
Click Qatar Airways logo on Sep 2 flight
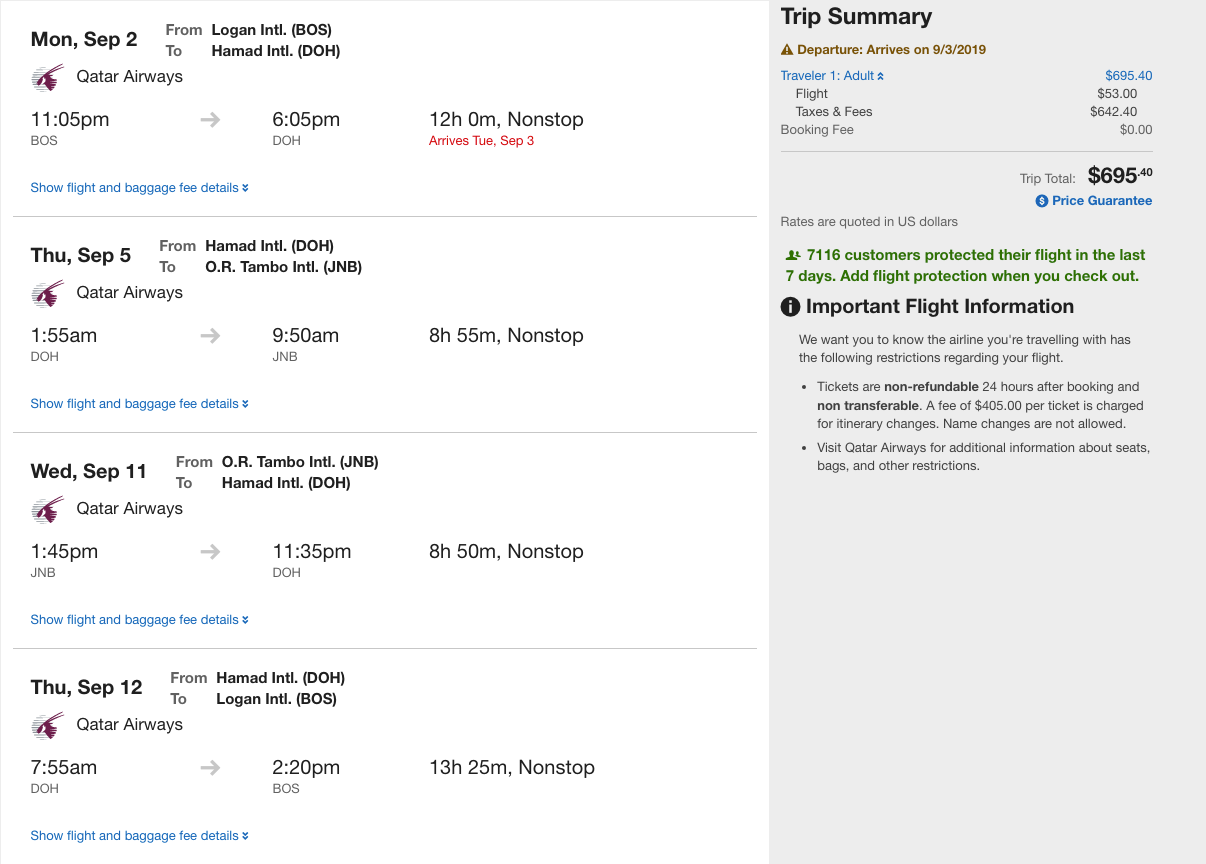47,78
